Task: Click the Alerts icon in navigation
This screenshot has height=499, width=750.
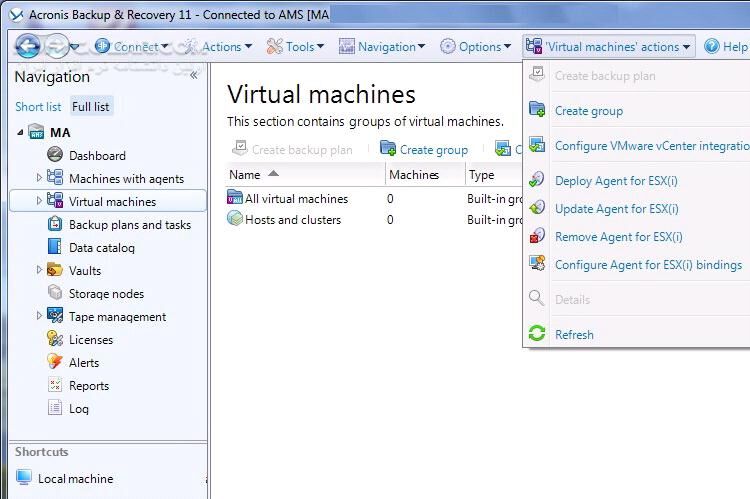Action: tap(55, 362)
